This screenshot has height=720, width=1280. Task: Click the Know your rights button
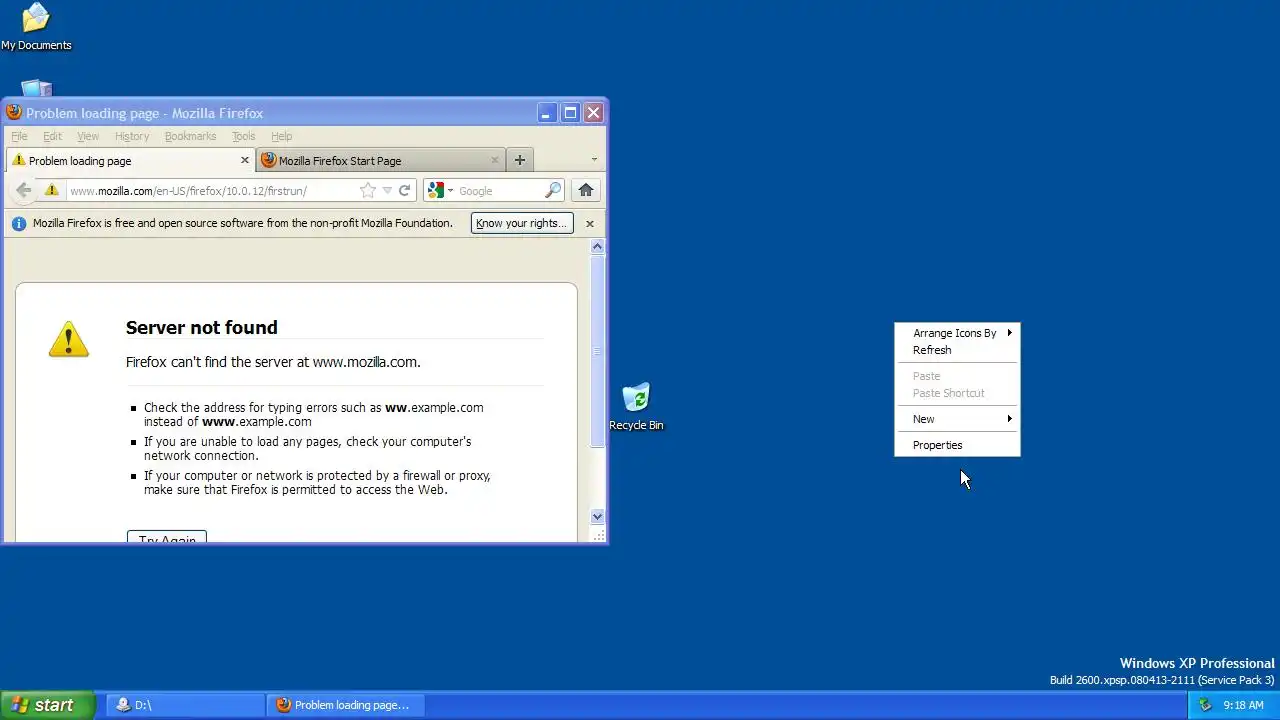[x=522, y=223]
